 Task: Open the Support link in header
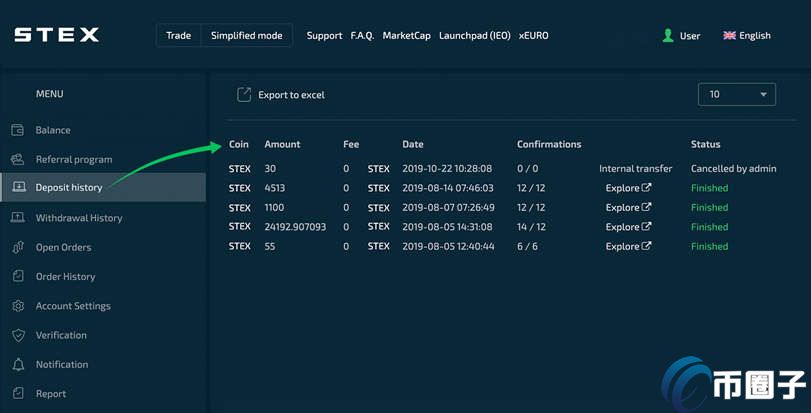click(x=324, y=36)
